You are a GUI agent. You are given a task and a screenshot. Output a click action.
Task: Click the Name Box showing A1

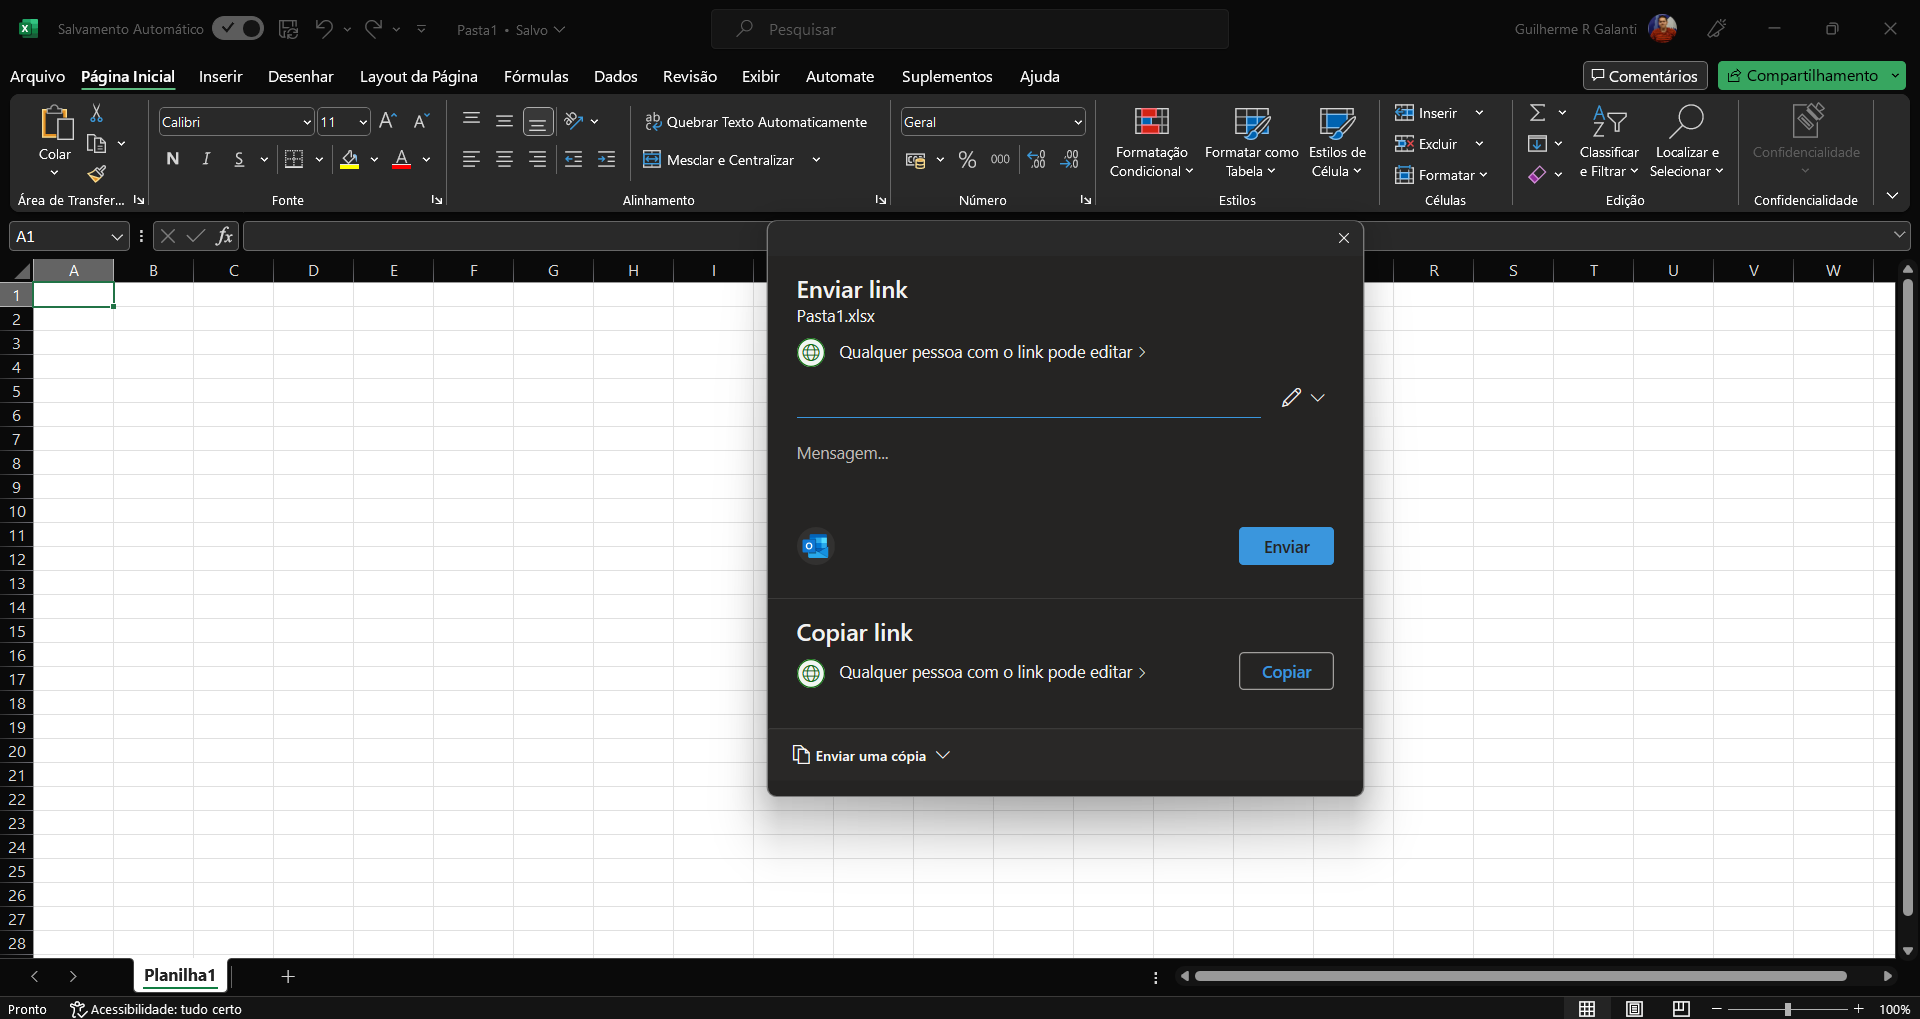(x=69, y=237)
